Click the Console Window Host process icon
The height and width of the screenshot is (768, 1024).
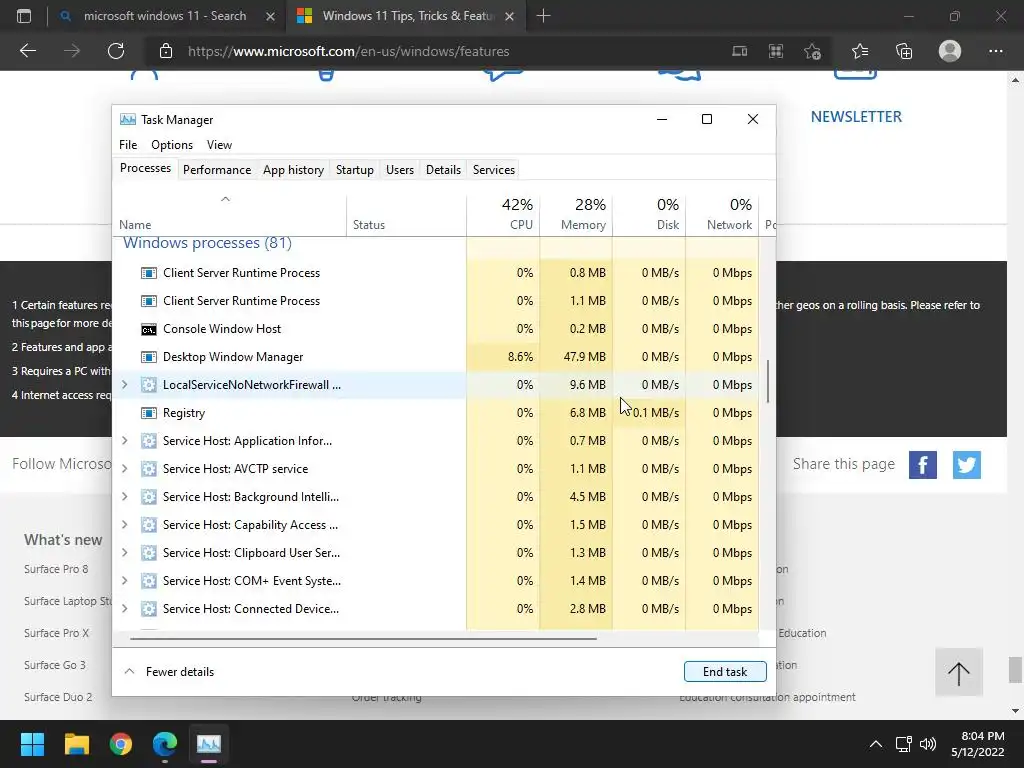click(x=149, y=329)
